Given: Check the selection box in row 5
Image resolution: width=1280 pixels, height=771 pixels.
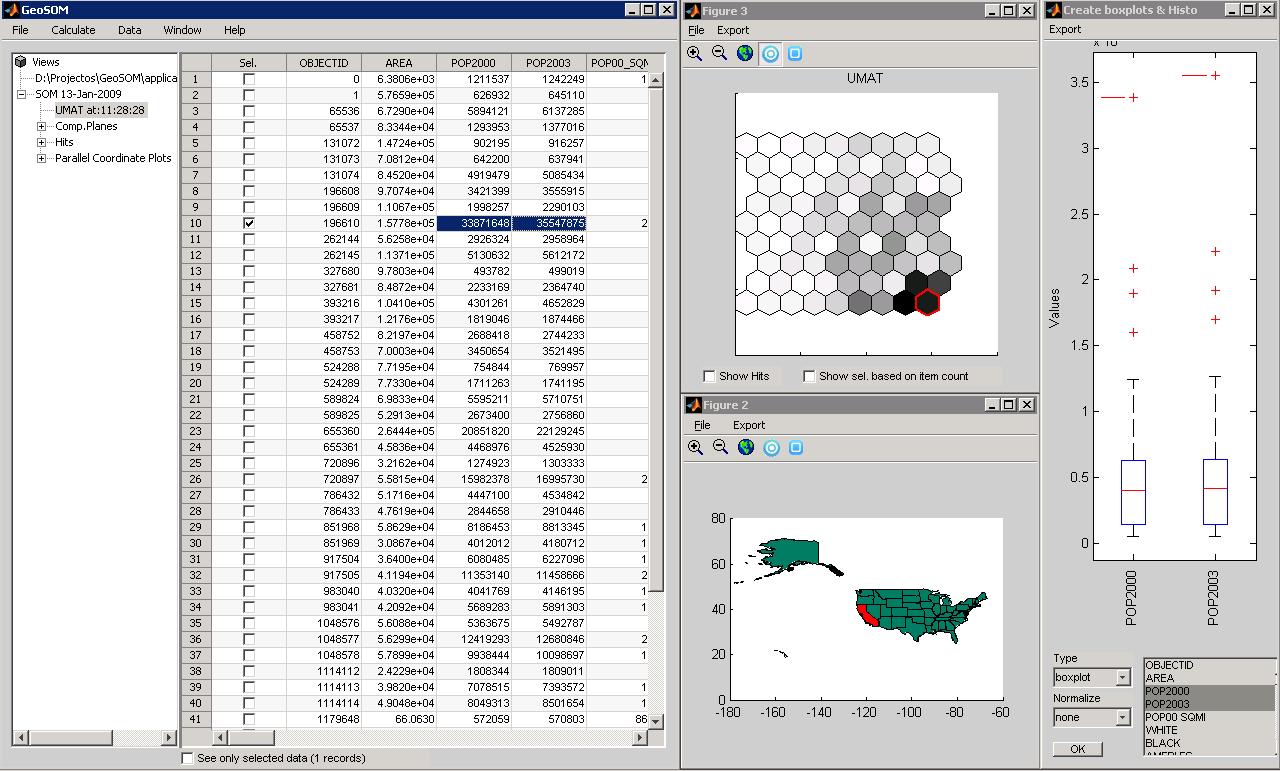Looking at the screenshot, I should pos(249,143).
